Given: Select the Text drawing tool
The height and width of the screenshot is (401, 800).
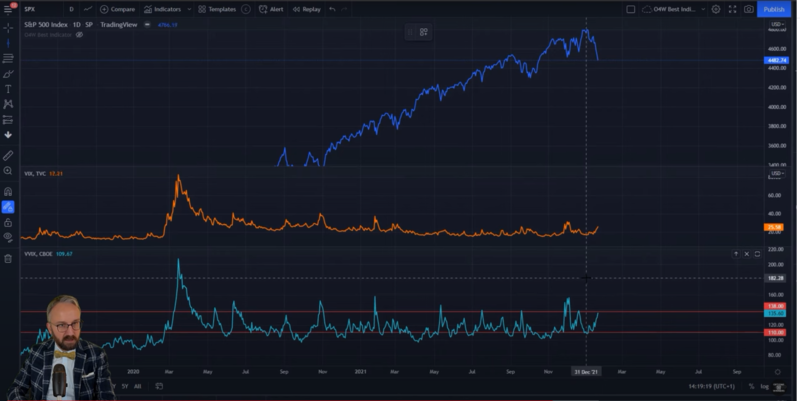Looking at the screenshot, I should tap(8, 89).
